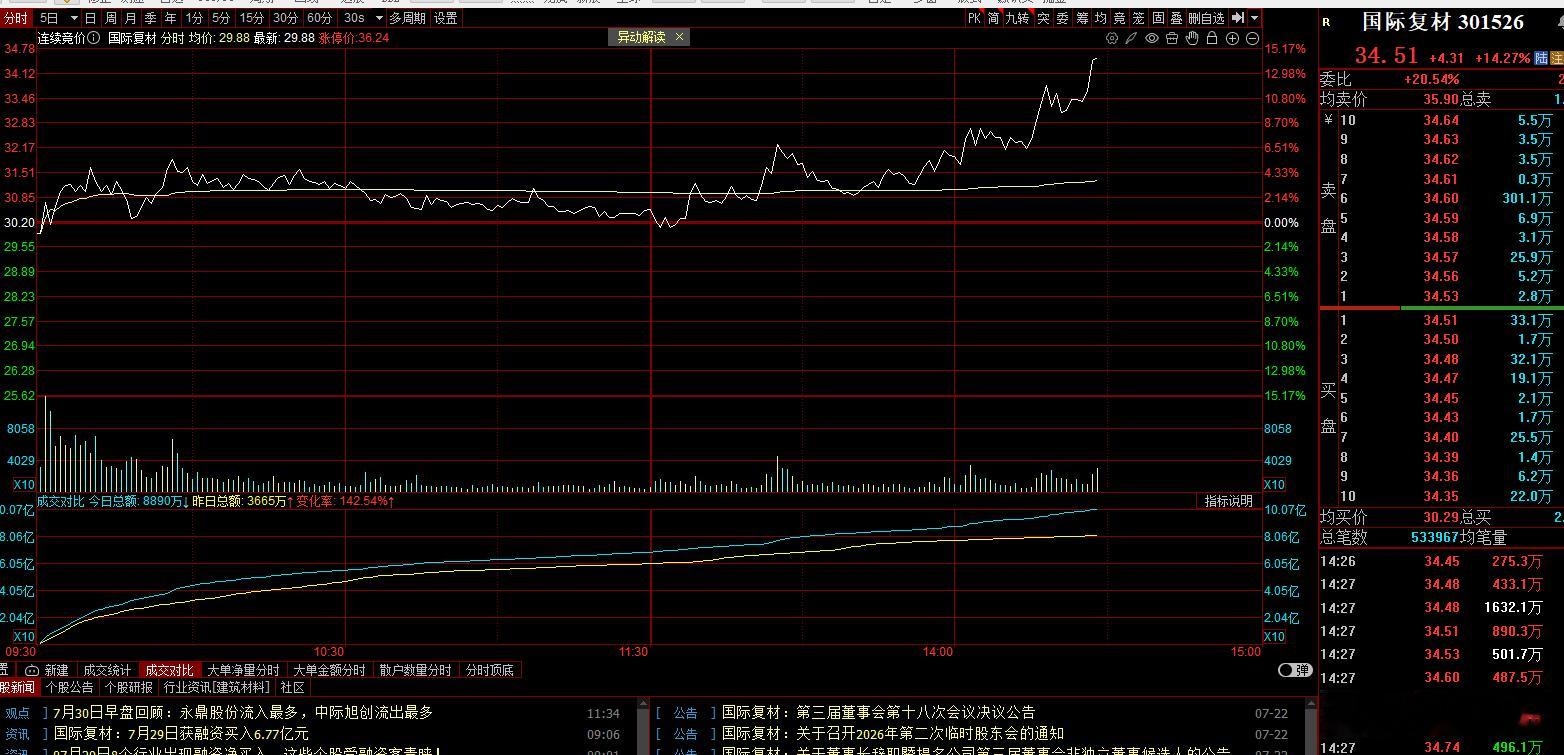Open the 社区 community tab
This screenshot has height=755, width=1564.
[293, 688]
